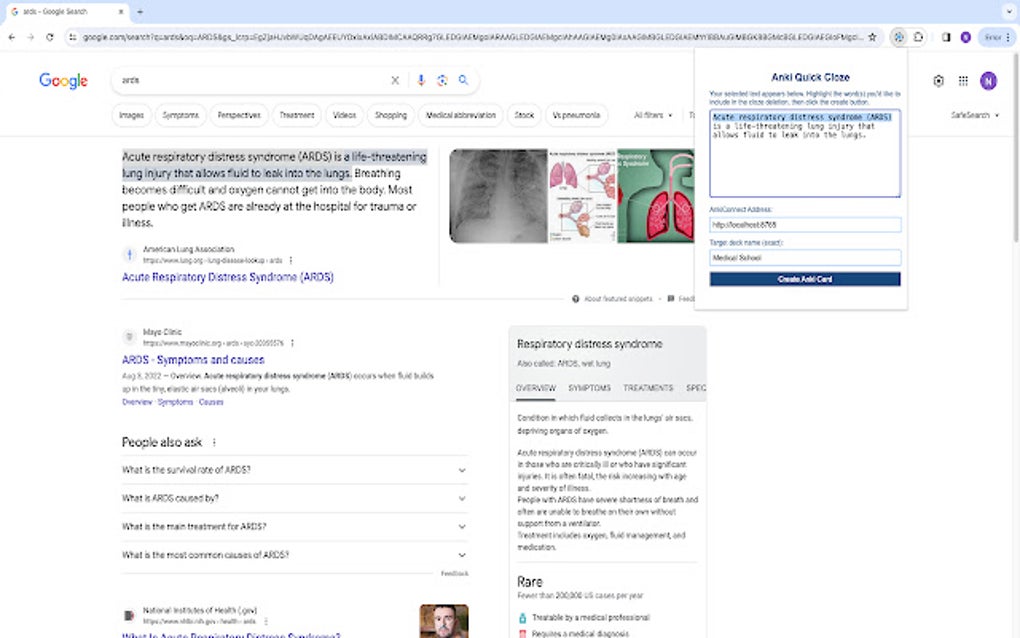
Task: Open Google Lens image search
Action: tap(442, 81)
